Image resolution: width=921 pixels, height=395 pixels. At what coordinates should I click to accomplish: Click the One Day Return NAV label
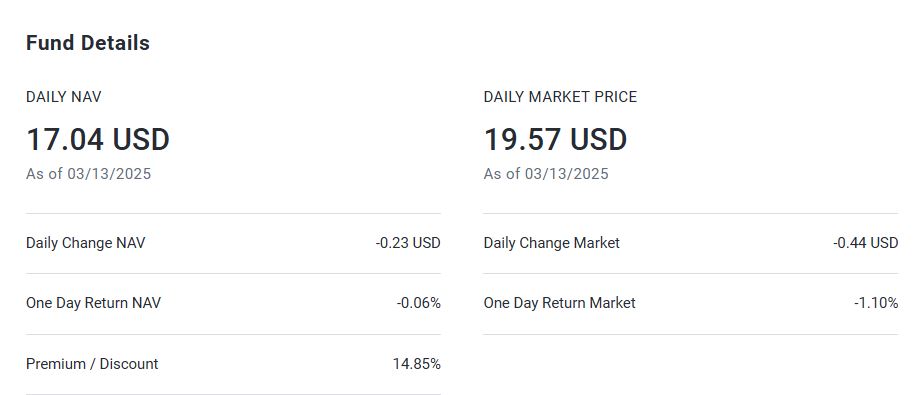[x=93, y=303]
